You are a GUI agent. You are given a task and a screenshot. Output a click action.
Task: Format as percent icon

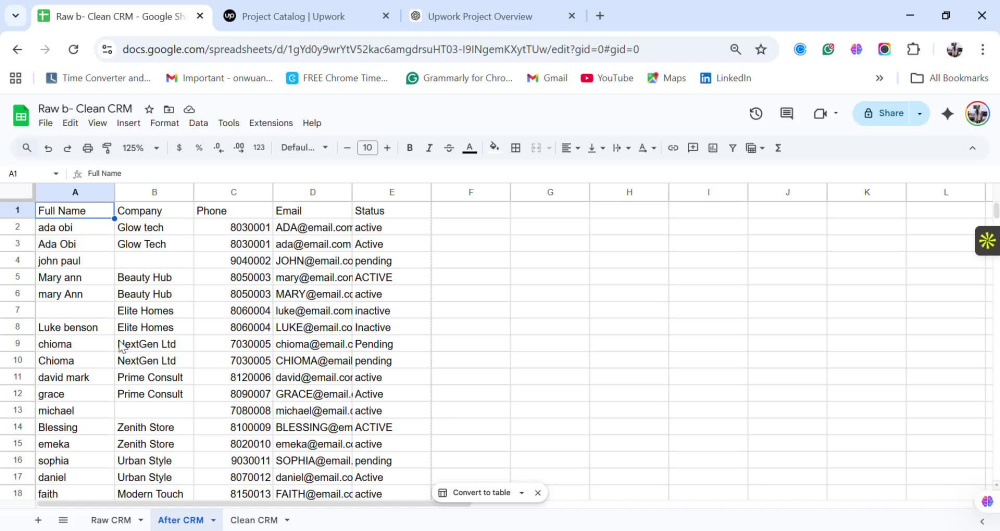[x=199, y=148]
